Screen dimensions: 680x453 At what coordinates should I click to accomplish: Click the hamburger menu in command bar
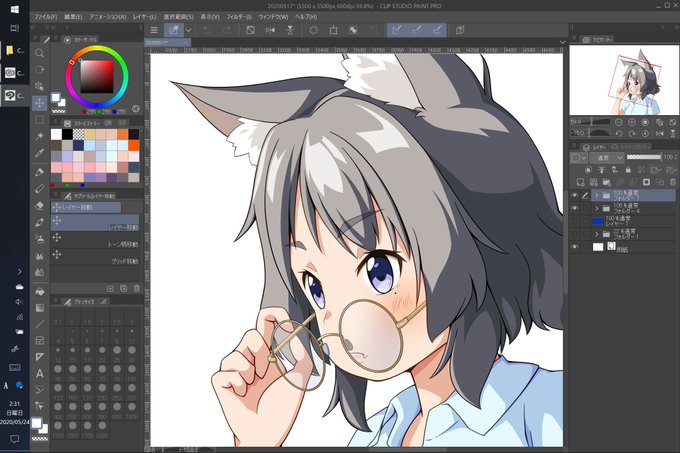pyautogui.click(x=154, y=30)
